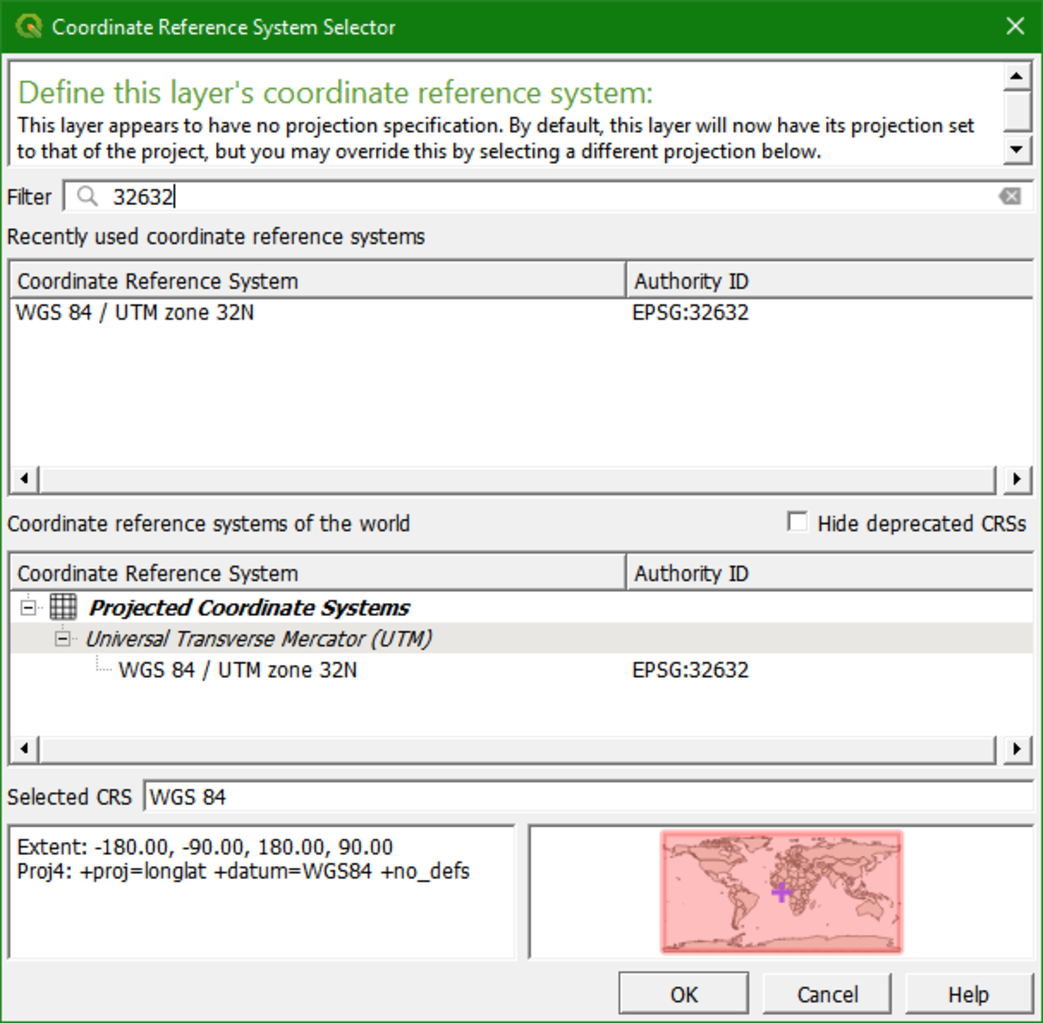Click the scroll-up arrow on the description panel
Screen dimensions: 1043x1023
click(x=1017, y=74)
